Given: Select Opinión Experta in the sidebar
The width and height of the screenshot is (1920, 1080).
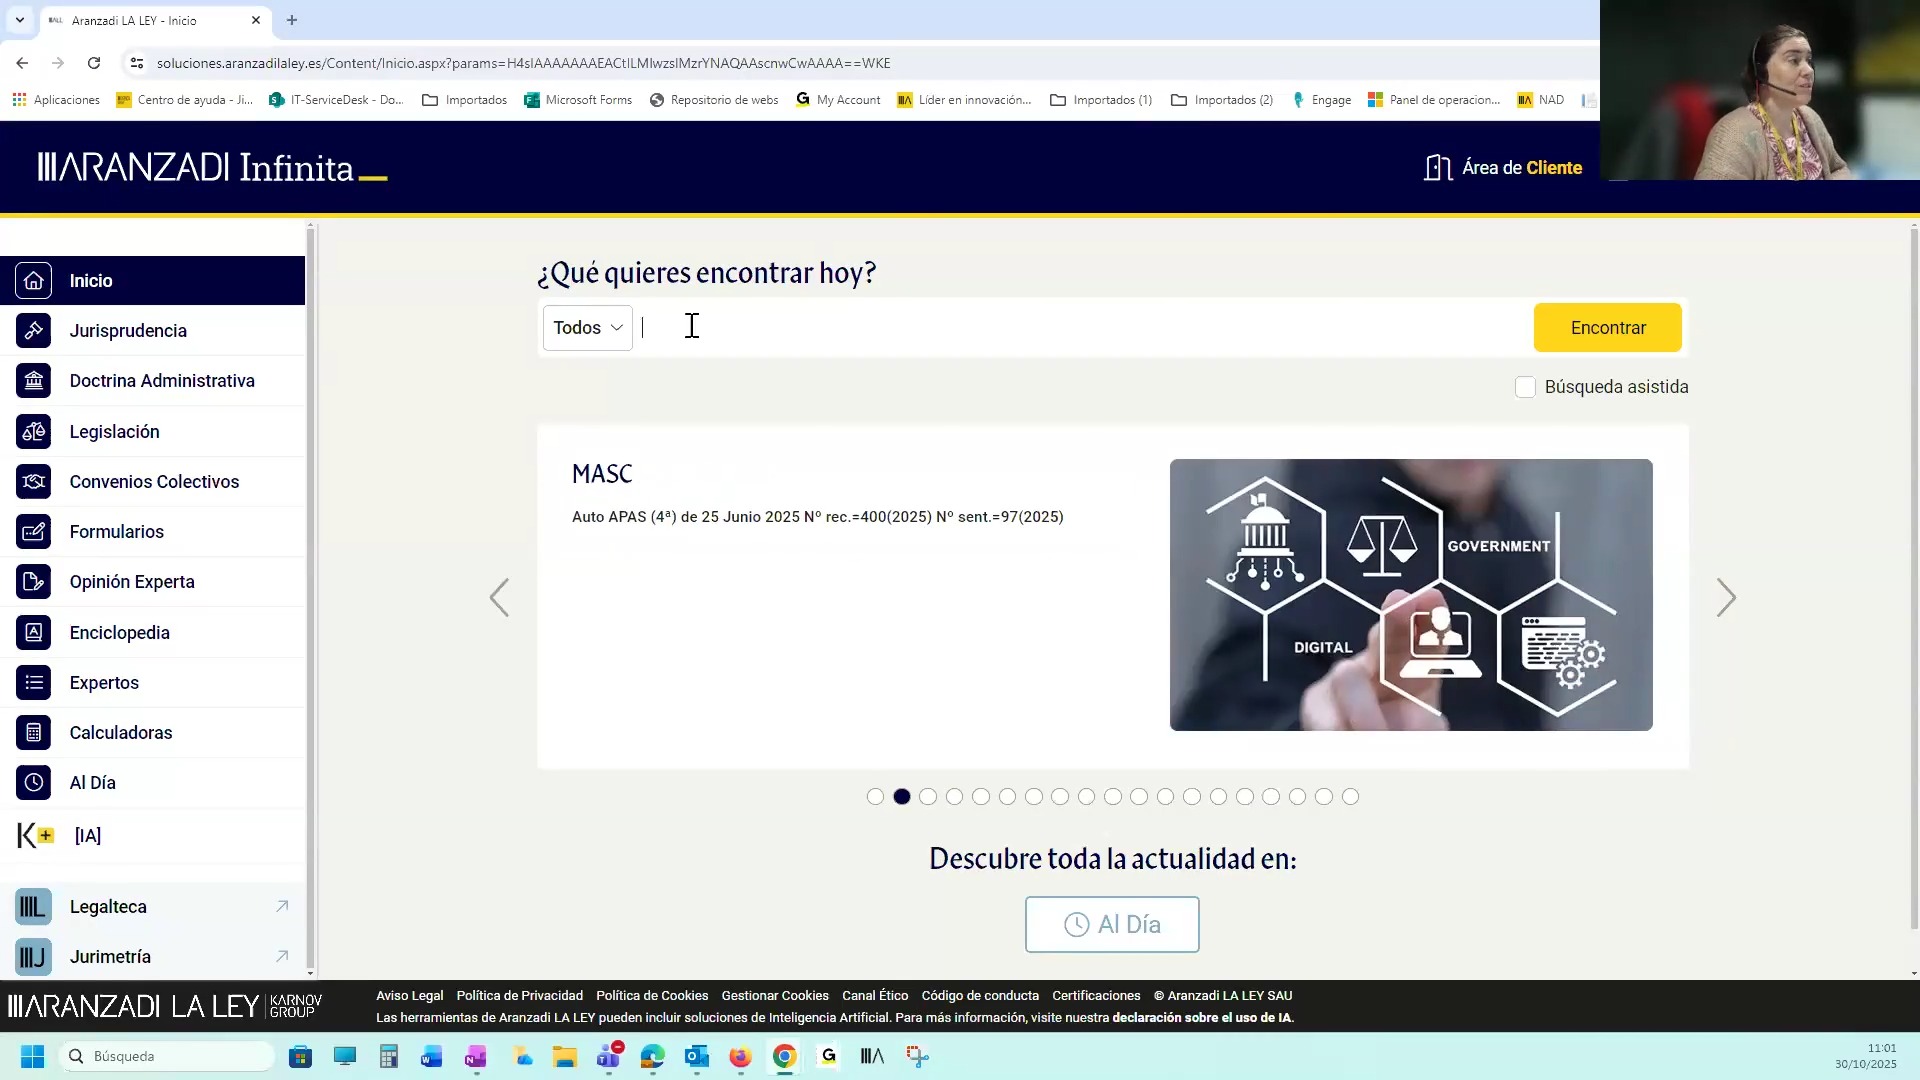Looking at the screenshot, I should click(131, 581).
